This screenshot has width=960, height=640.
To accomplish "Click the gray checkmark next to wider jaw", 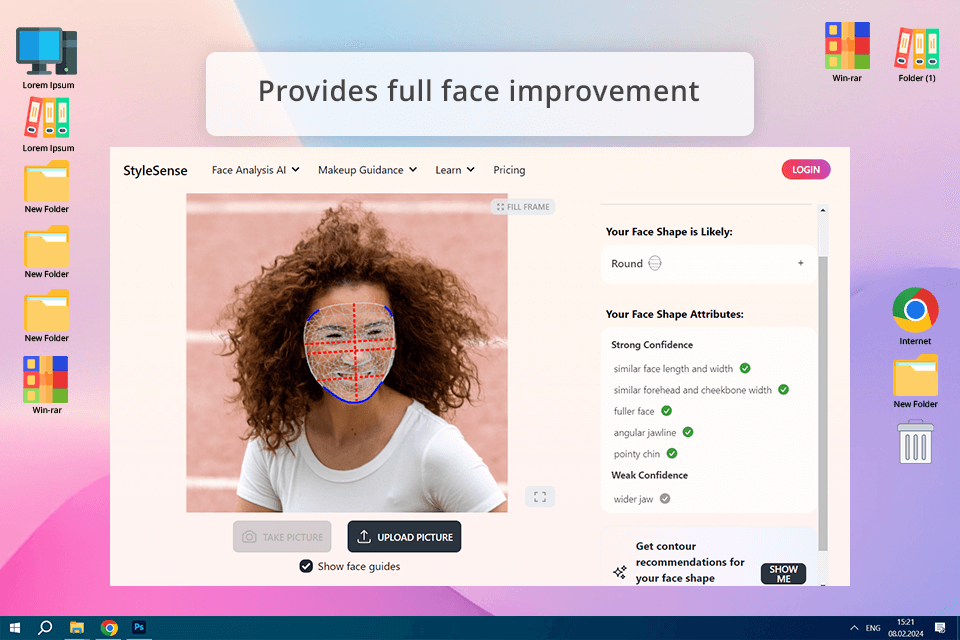I will coord(665,499).
